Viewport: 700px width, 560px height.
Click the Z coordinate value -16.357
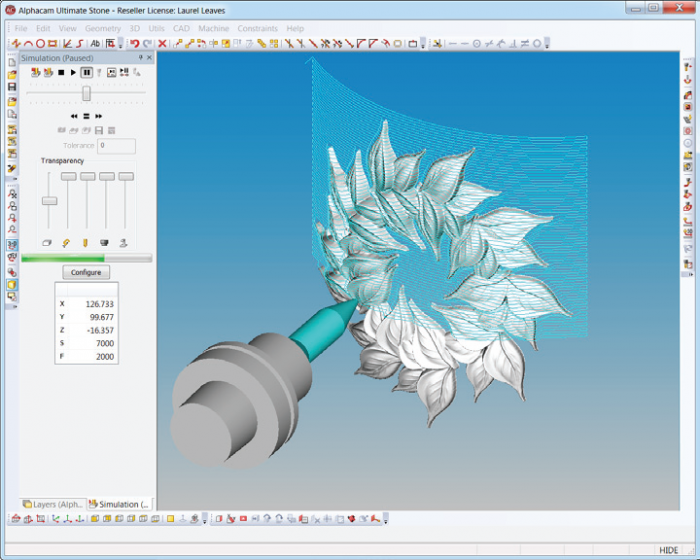click(x=100, y=330)
